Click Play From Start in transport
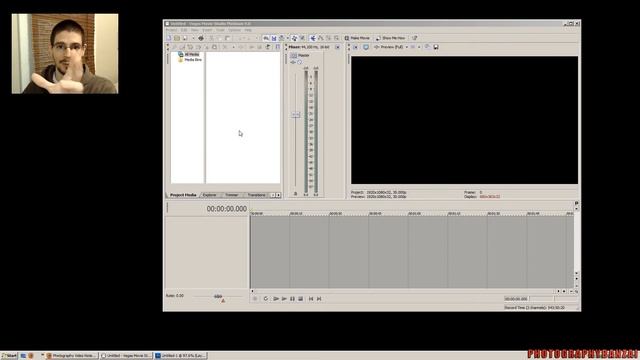Image resolution: width=640 pixels, height=360 pixels. tap(276, 299)
